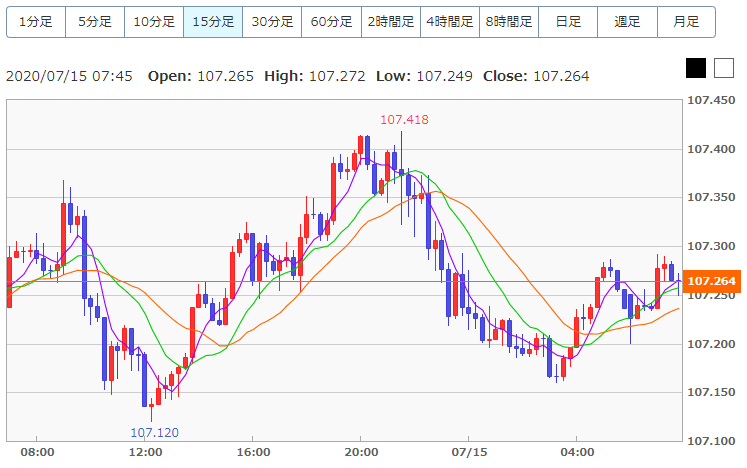
Task: Click the Low: 107.249 value
Action: tap(424, 76)
